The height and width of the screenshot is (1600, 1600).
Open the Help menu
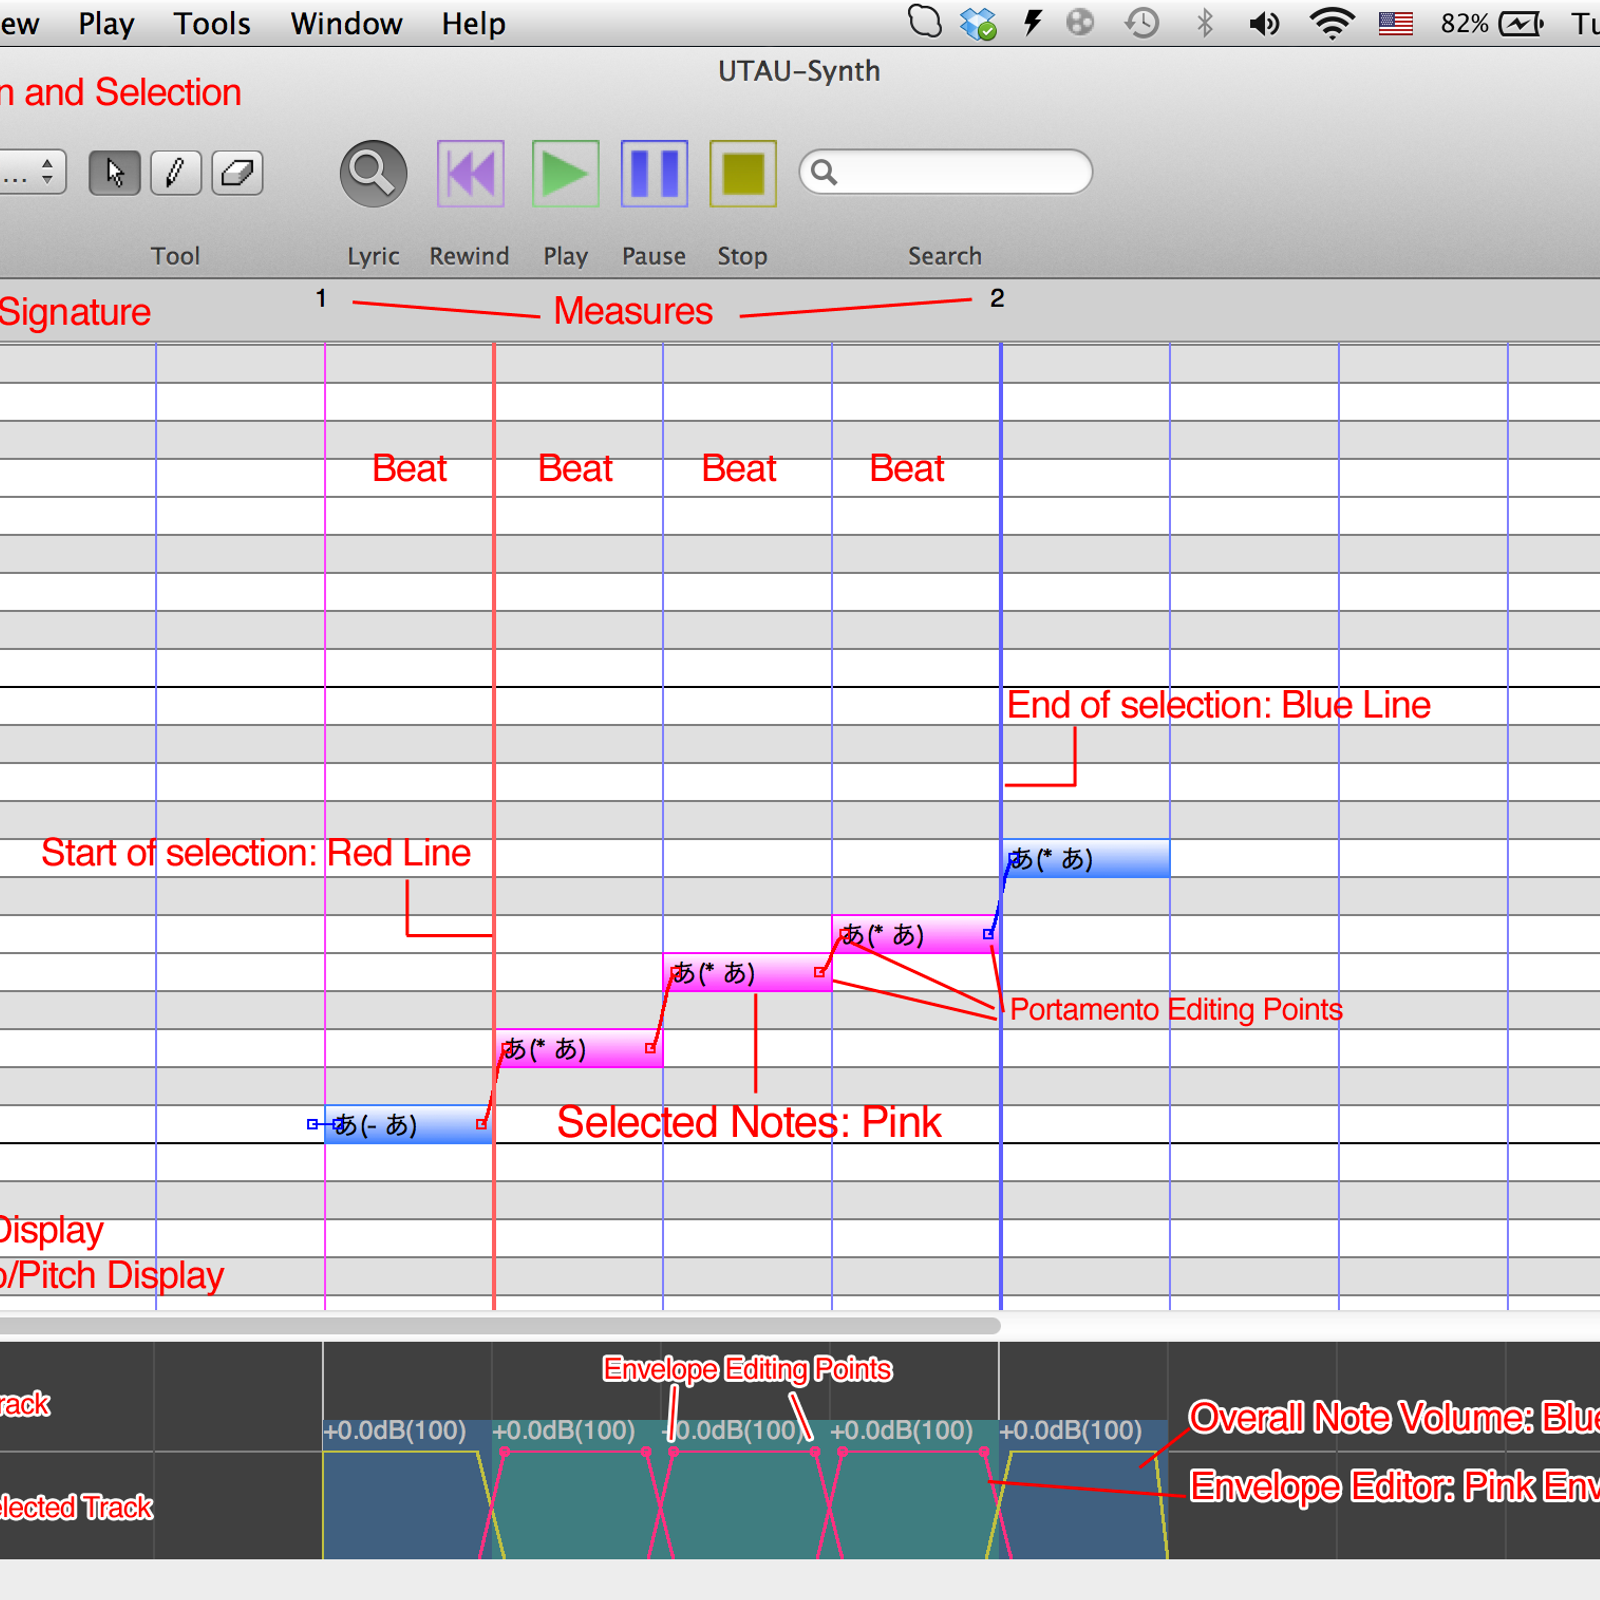coord(473,23)
